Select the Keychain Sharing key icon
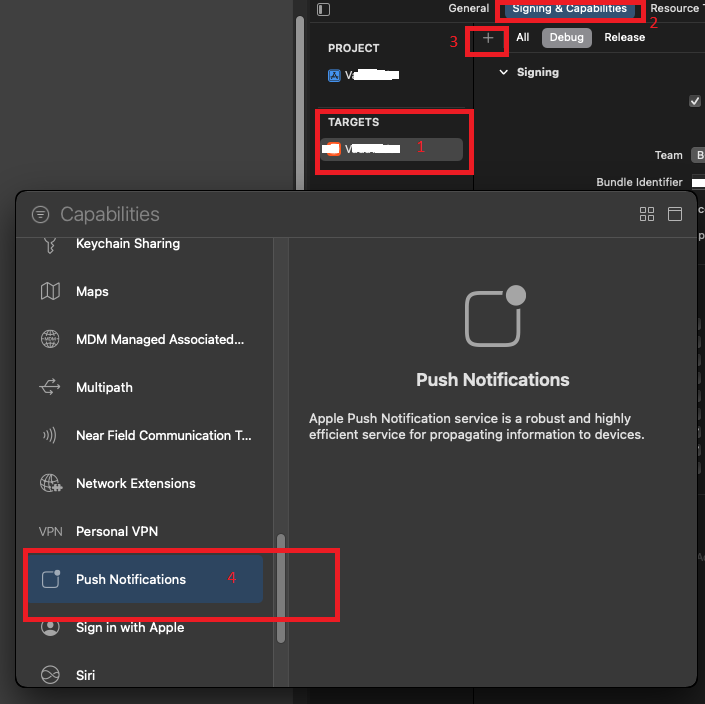This screenshot has height=704, width=705. [x=50, y=244]
